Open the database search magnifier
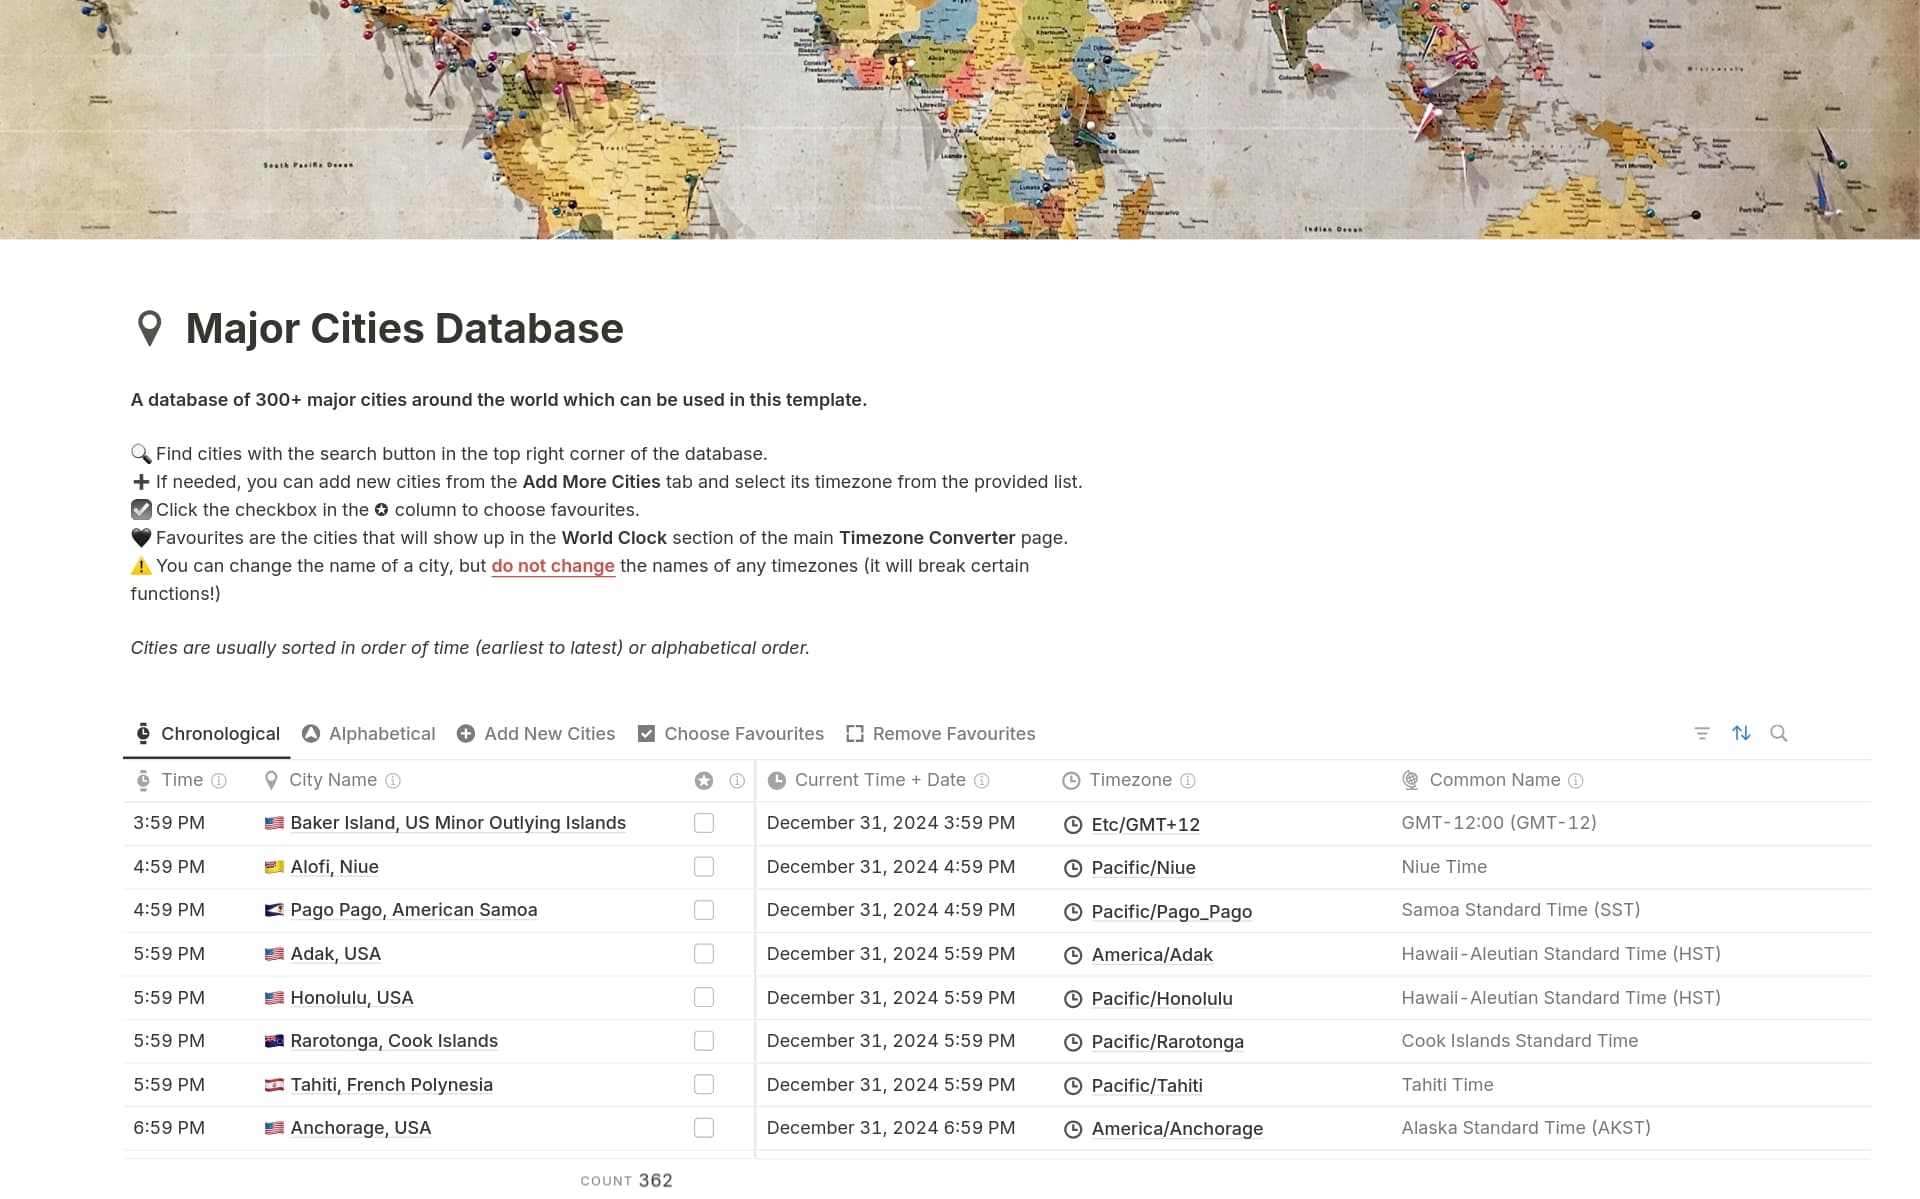The image size is (1920, 1199). coord(1779,733)
